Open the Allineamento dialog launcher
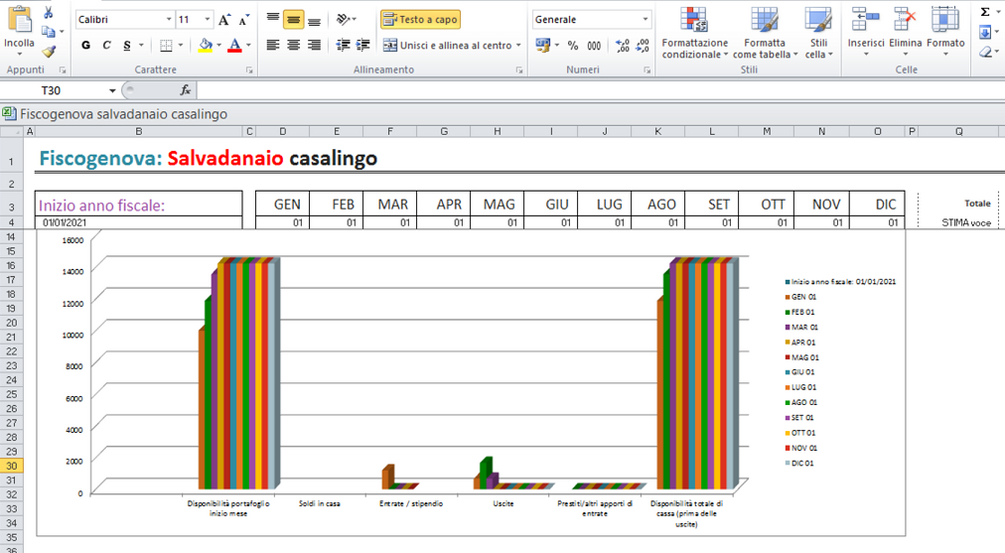Viewport: 1005px width, 553px height. click(x=519, y=70)
